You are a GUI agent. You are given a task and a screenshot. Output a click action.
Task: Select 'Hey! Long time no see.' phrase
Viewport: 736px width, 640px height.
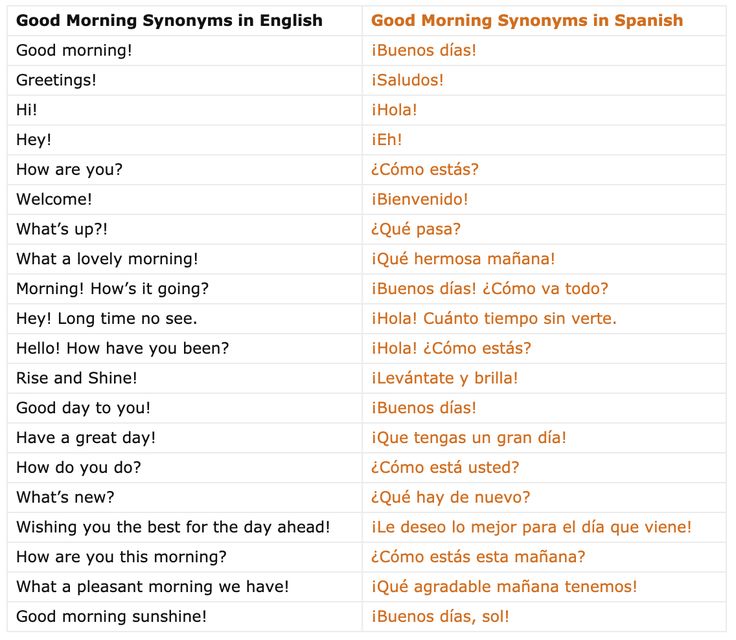tap(106, 319)
